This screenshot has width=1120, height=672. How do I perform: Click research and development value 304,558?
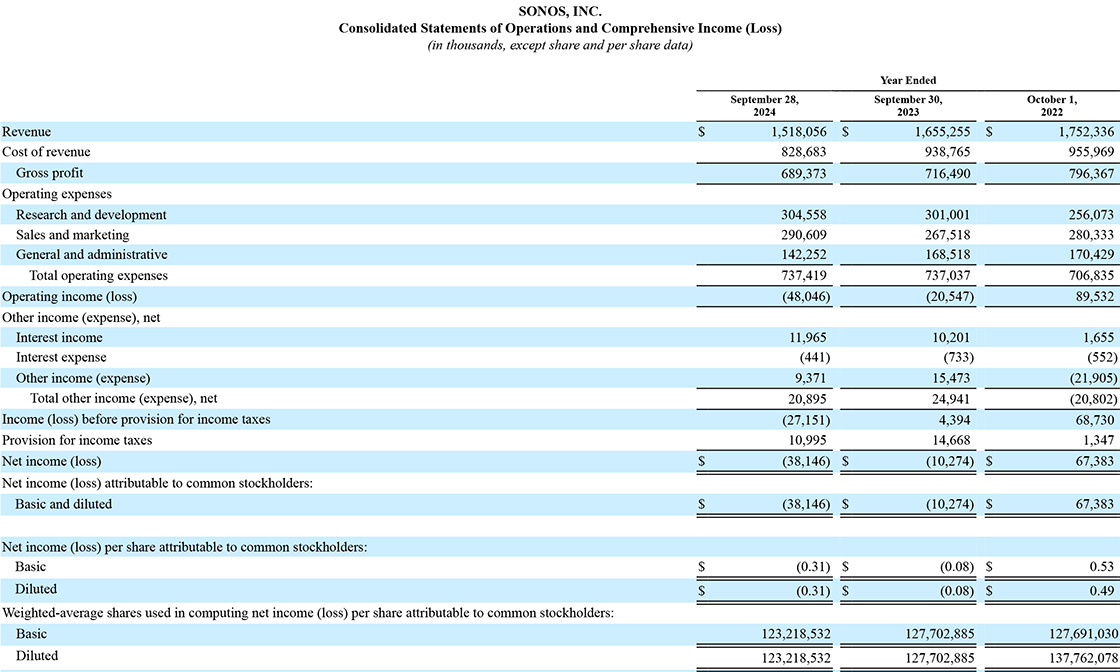point(804,215)
